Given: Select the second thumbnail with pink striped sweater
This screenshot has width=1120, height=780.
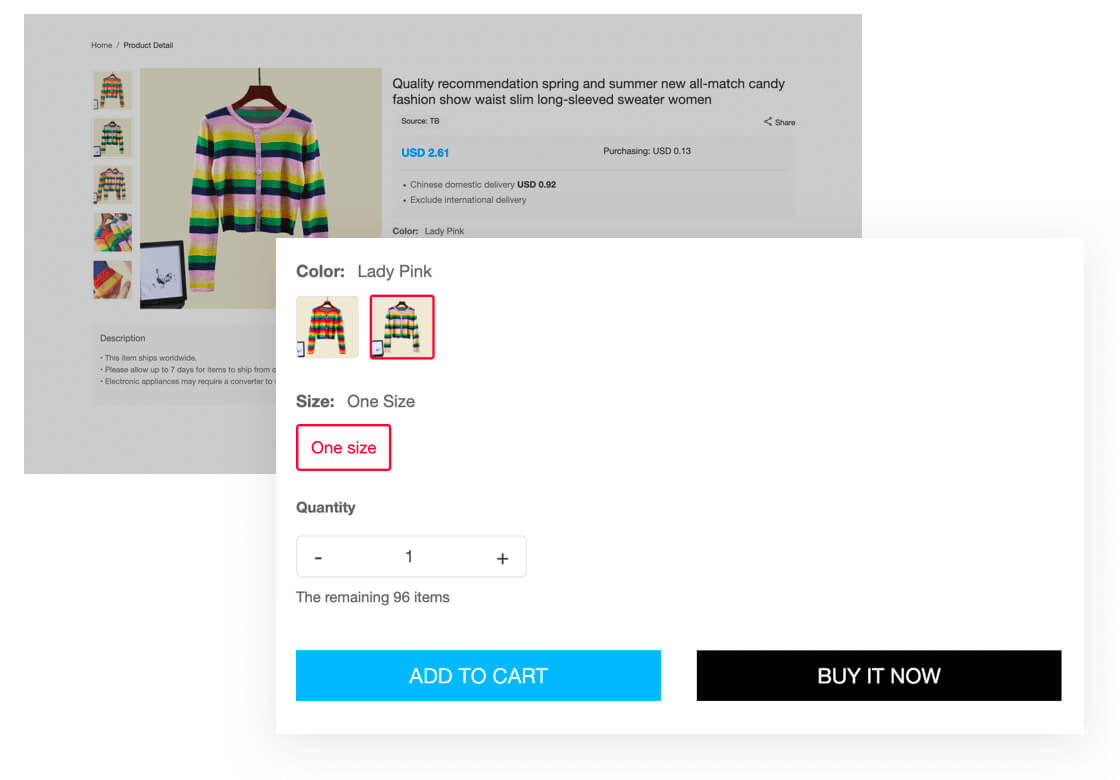Looking at the screenshot, I should click(x=112, y=138).
